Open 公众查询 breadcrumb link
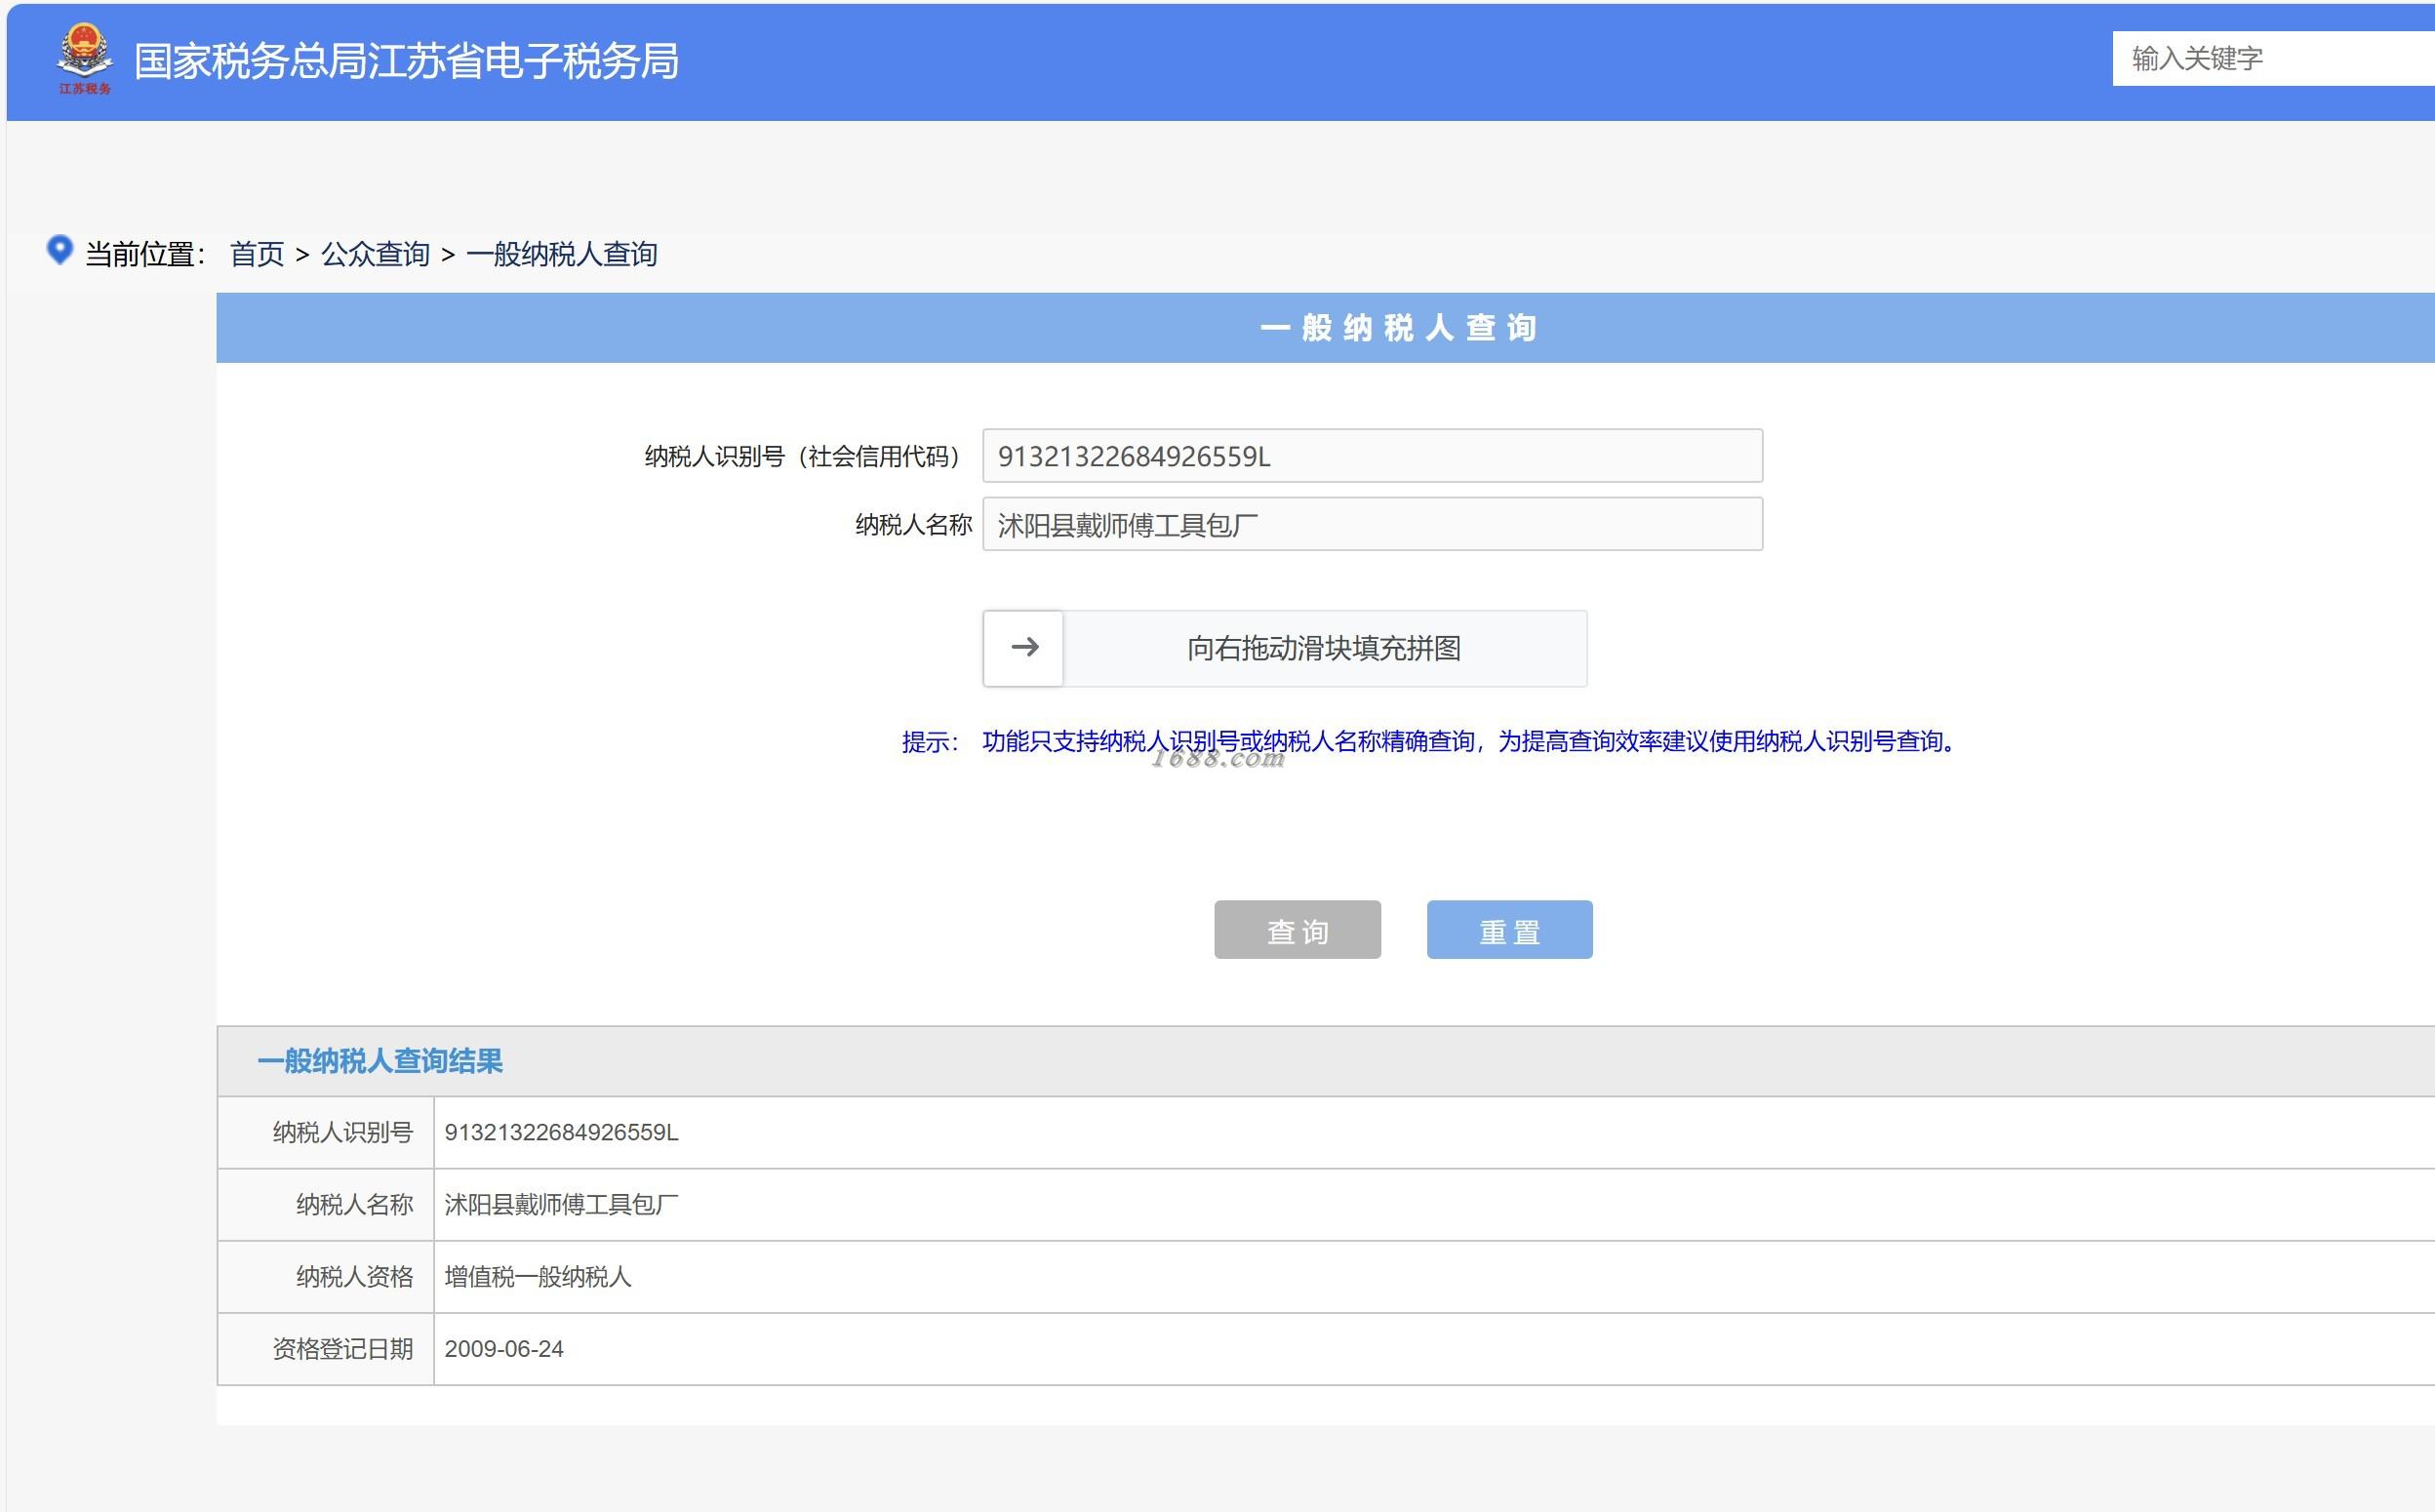This screenshot has width=2435, height=1512. [x=375, y=254]
